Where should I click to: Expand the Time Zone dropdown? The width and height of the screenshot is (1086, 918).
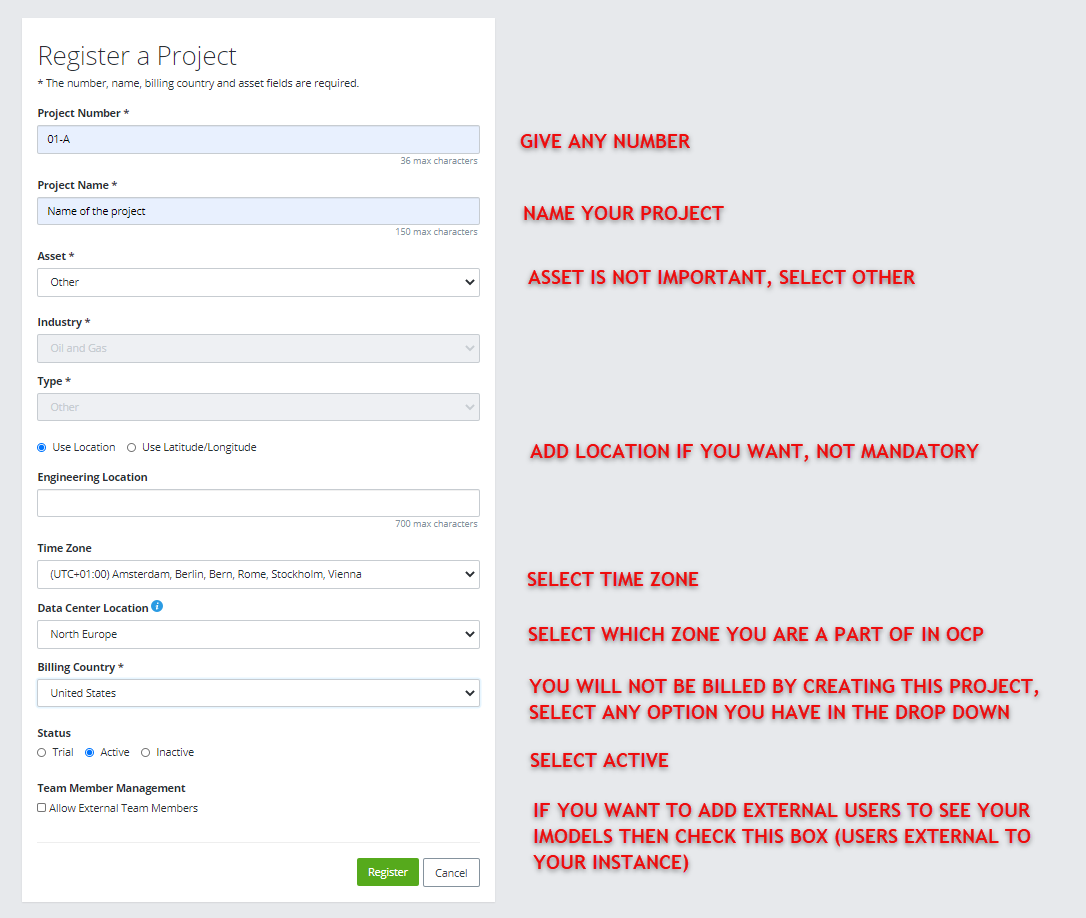click(x=258, y=575)
